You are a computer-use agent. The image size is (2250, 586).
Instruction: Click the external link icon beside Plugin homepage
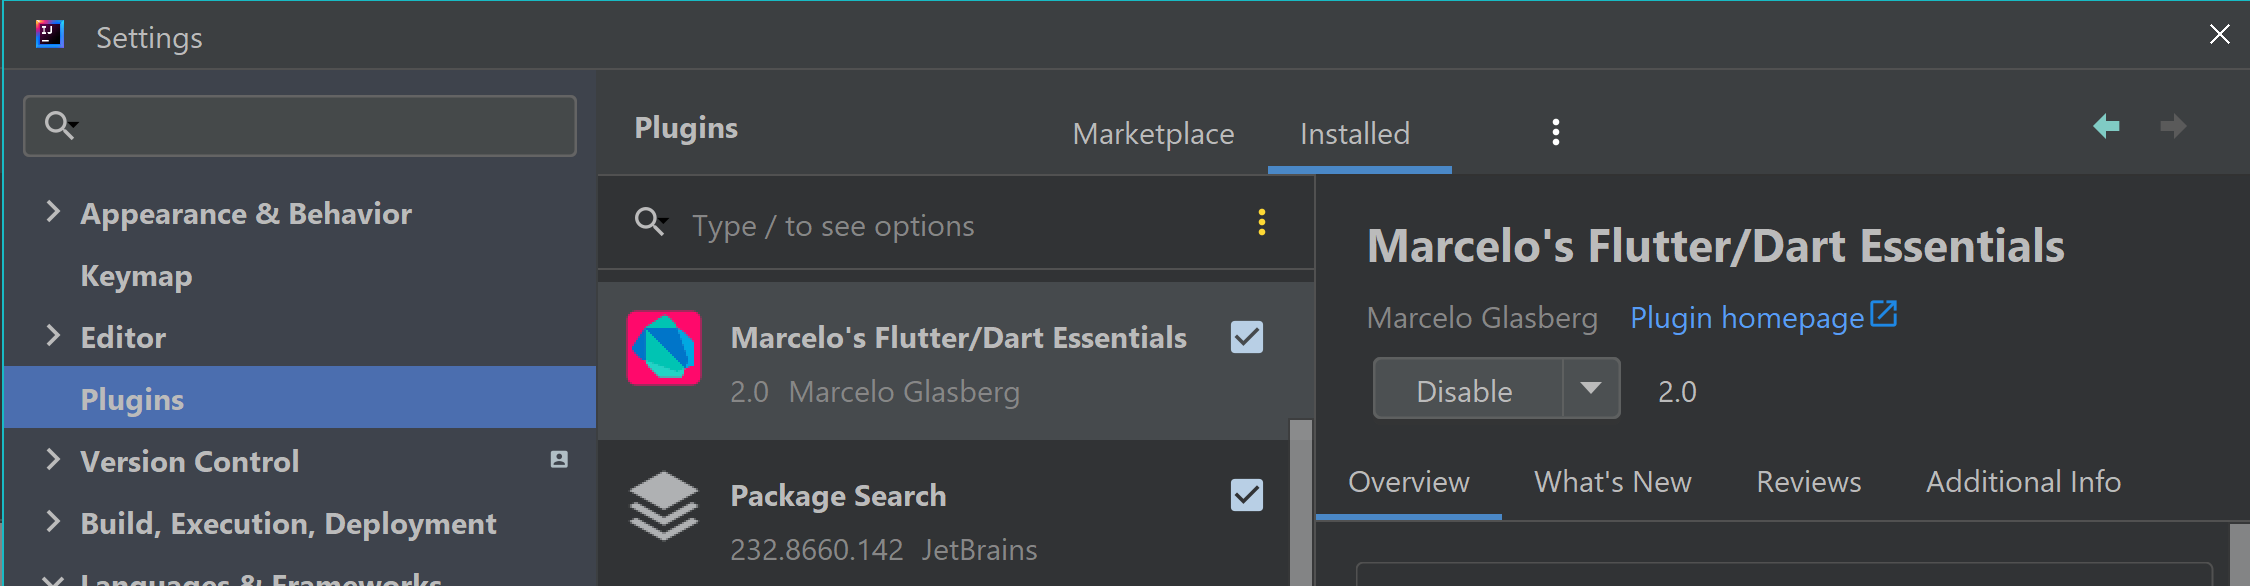click(1884, 314)
